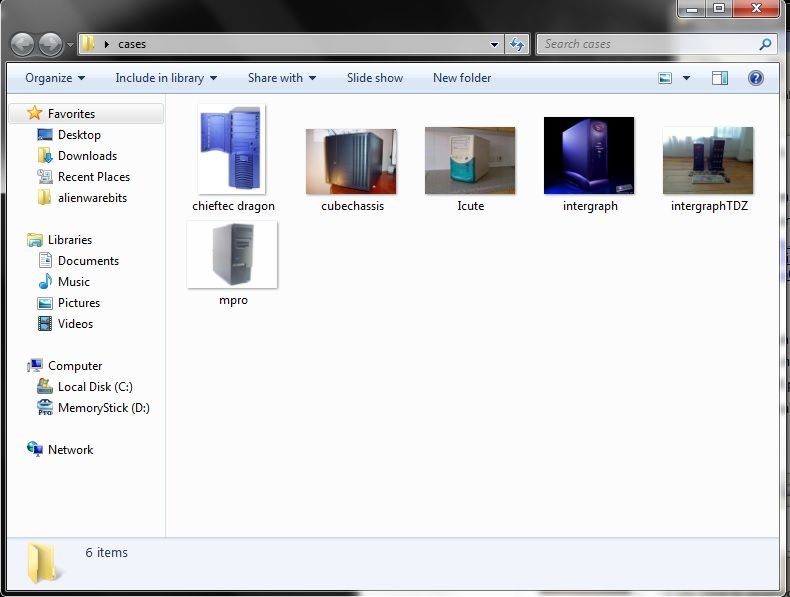Image resolution: width=790 pixels, height=597 pixels.
Task: Click the Documents library icon
Action: pos(45,260)
